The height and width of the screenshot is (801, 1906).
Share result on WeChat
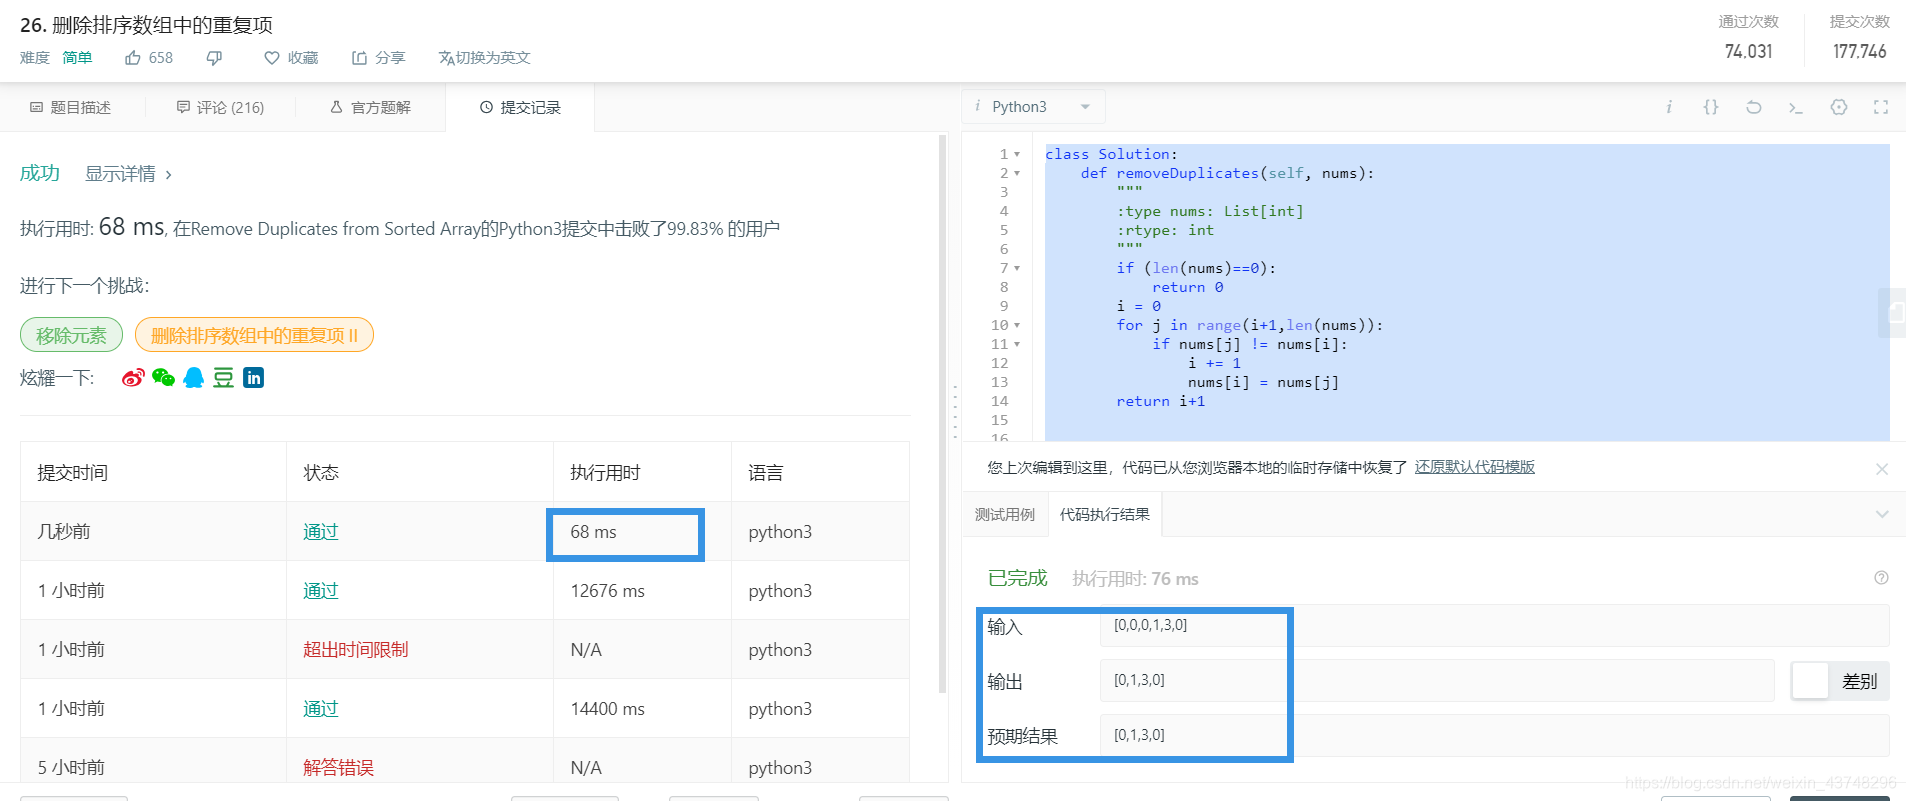tap(163, 377)
